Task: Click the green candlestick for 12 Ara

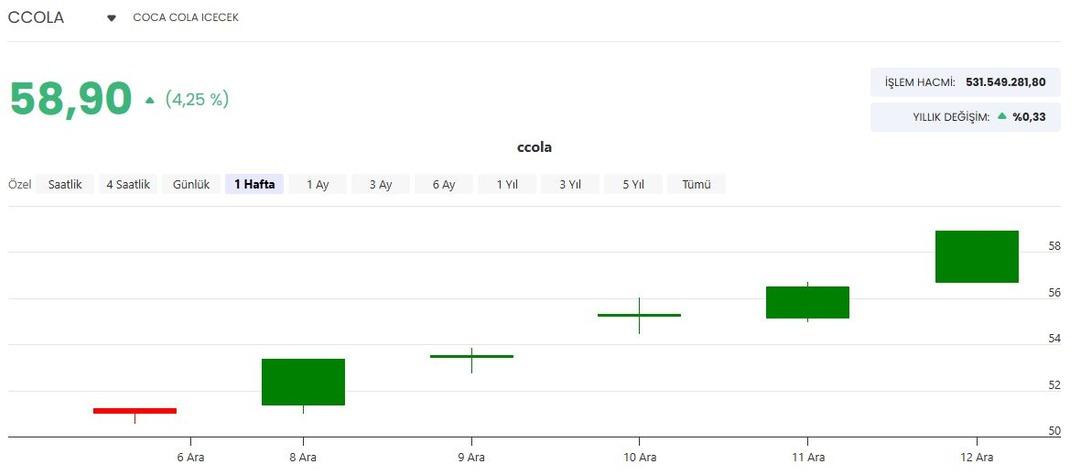Action: (976, 257)
